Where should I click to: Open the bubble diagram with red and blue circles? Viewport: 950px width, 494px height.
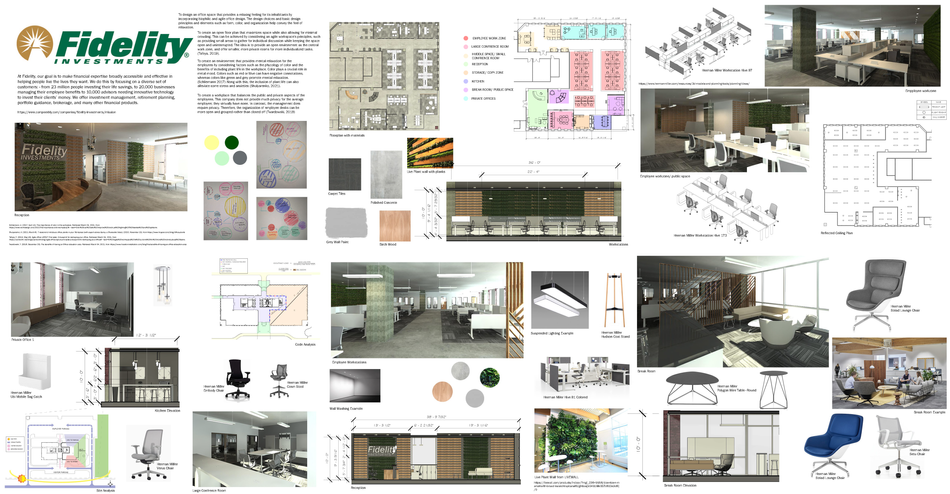tap(281, 218)
